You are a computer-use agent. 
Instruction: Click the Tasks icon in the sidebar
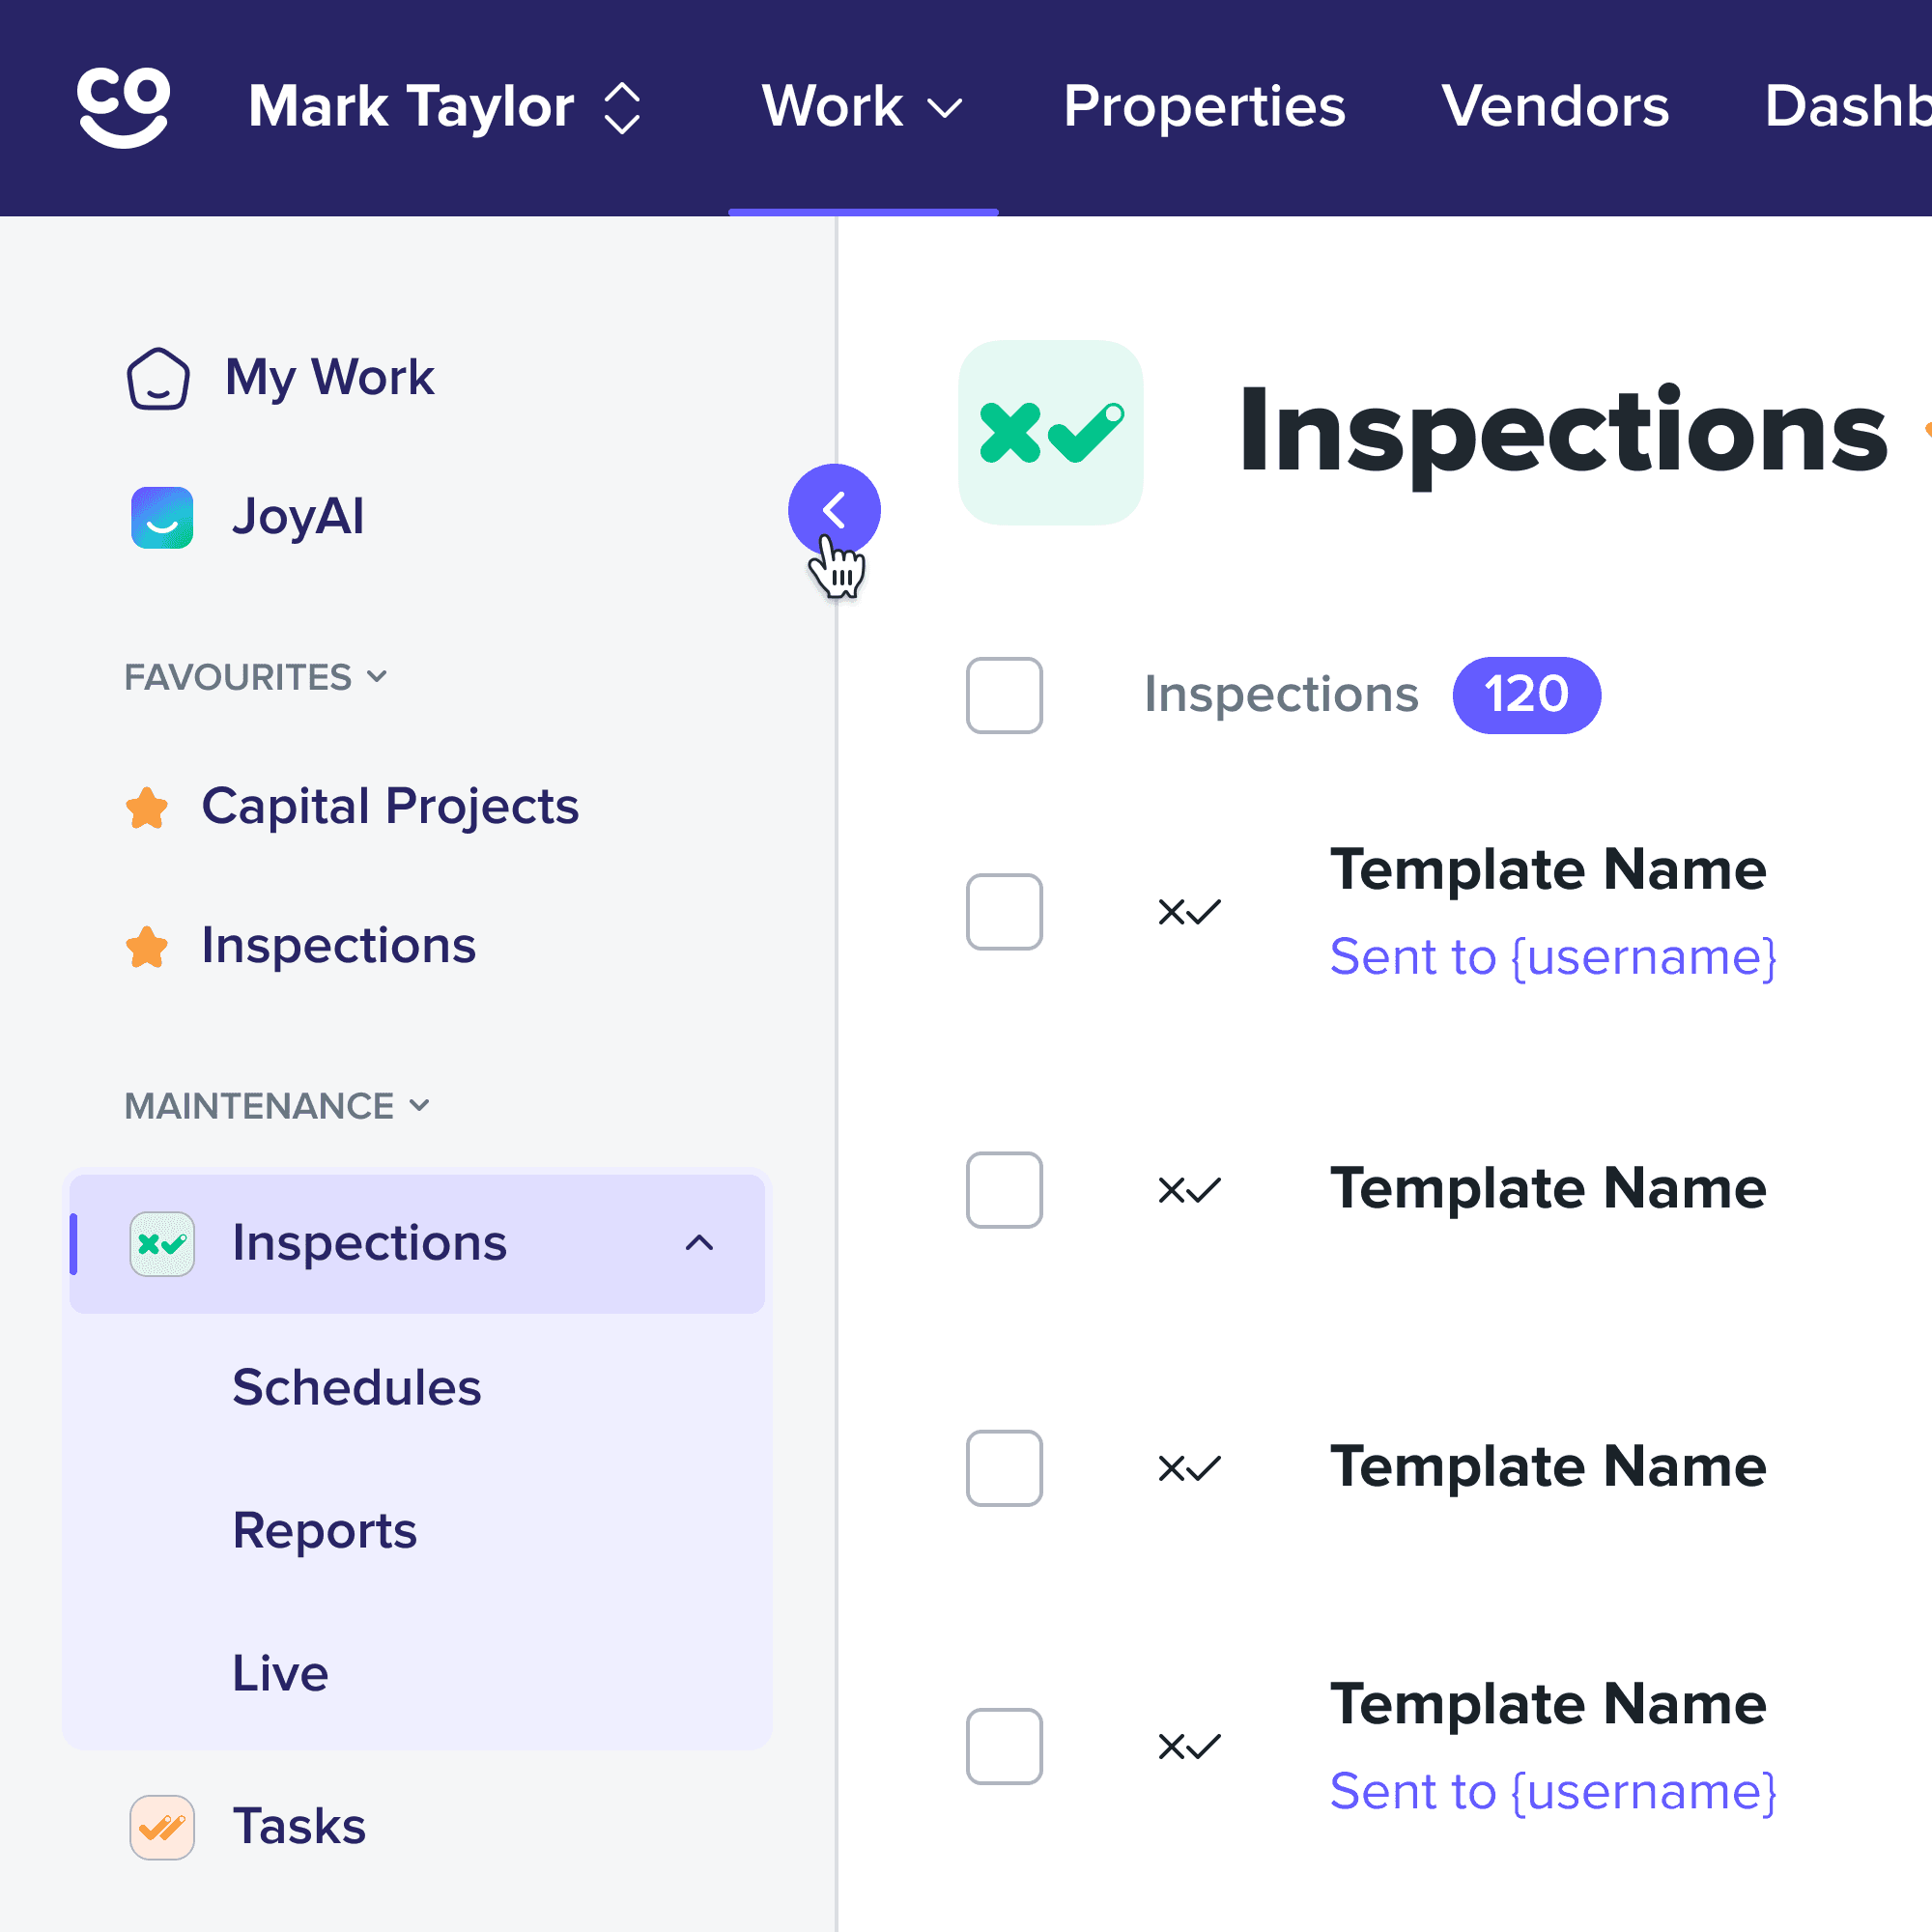(x=162, y=1826)
